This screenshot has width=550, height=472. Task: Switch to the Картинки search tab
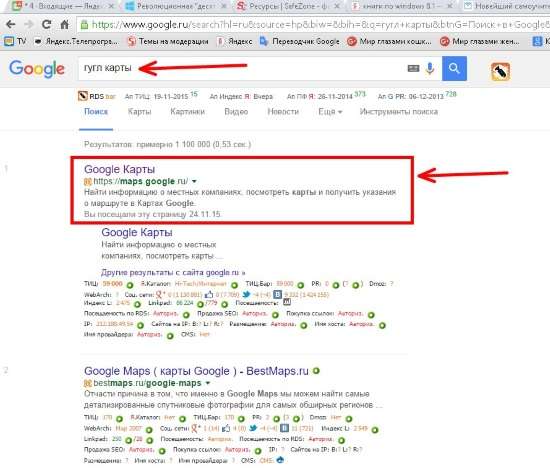tap(188, 112)
